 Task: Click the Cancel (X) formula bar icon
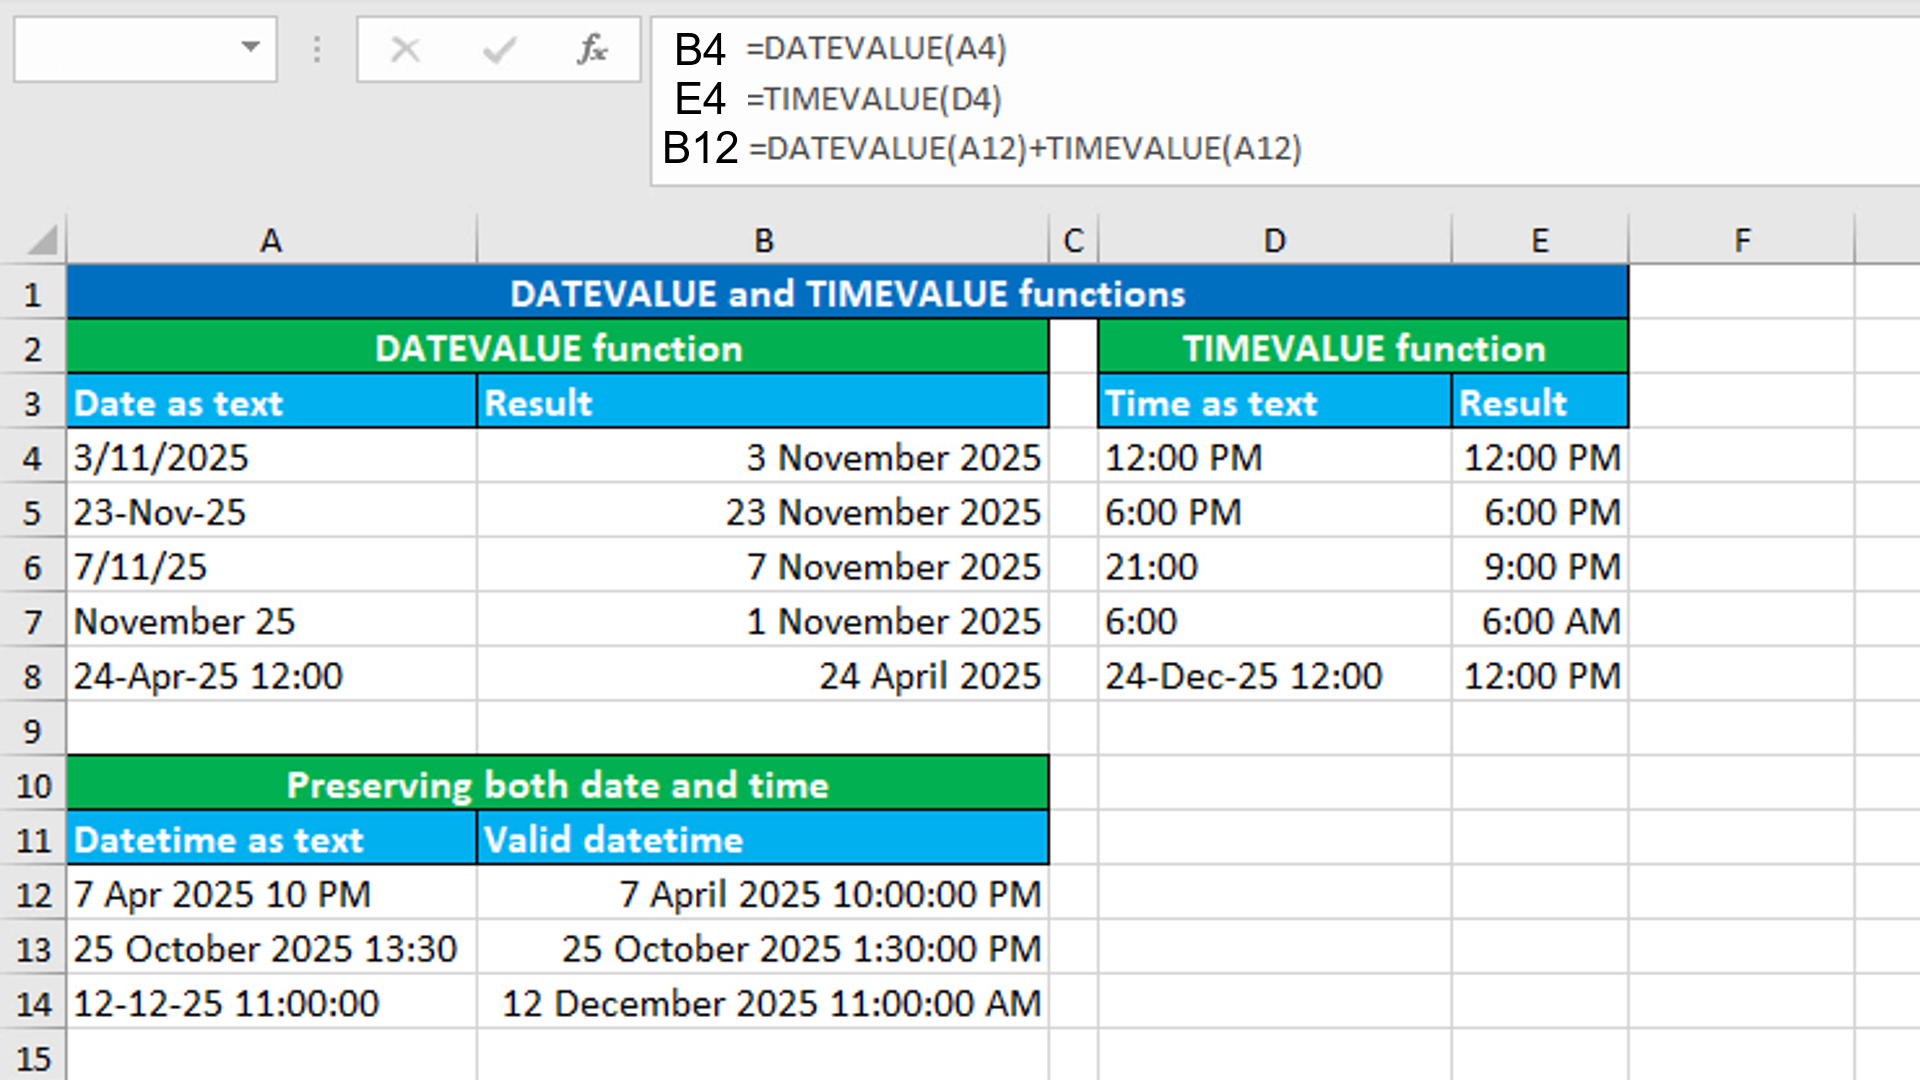pyautogui.click(x=405, y=49)
